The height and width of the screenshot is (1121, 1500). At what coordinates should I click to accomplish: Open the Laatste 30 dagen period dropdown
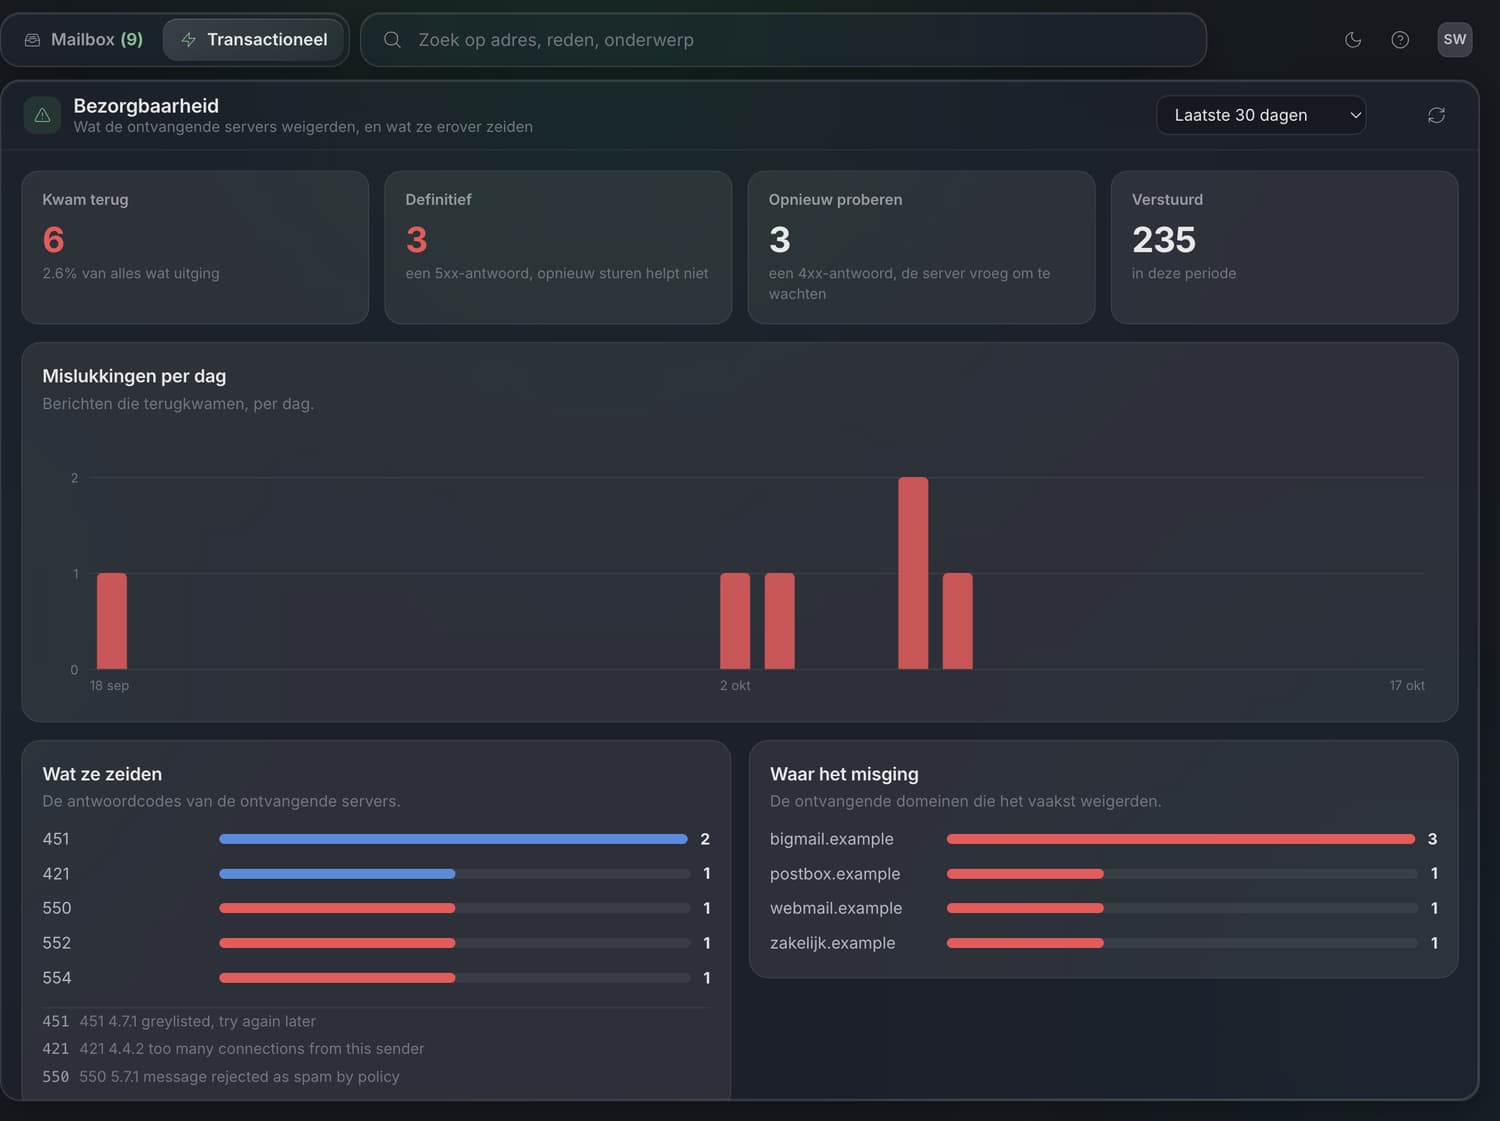(x=1261, y=115)
